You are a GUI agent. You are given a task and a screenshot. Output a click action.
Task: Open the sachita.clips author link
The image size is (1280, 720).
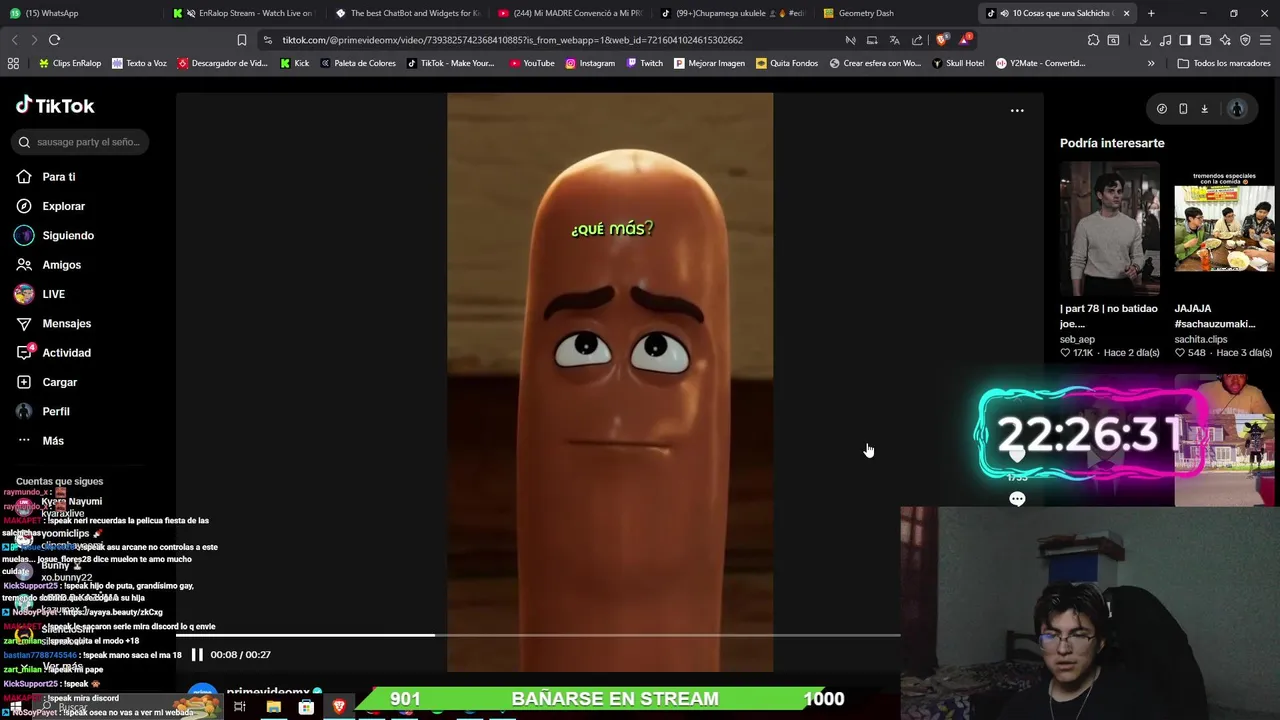pos(1201,339)
